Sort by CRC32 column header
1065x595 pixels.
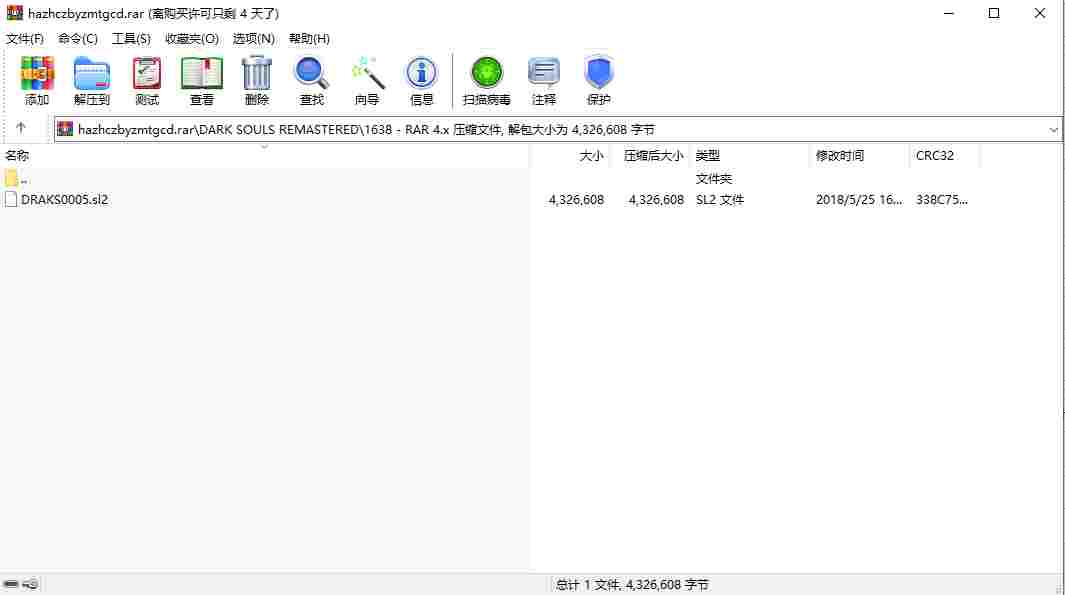pyautogui.click(x=935, y=156)
